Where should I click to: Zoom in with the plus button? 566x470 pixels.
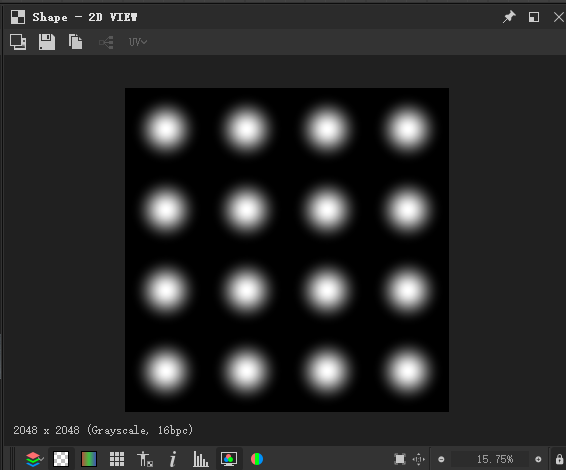pyautogui.click(x=538, y=460)
